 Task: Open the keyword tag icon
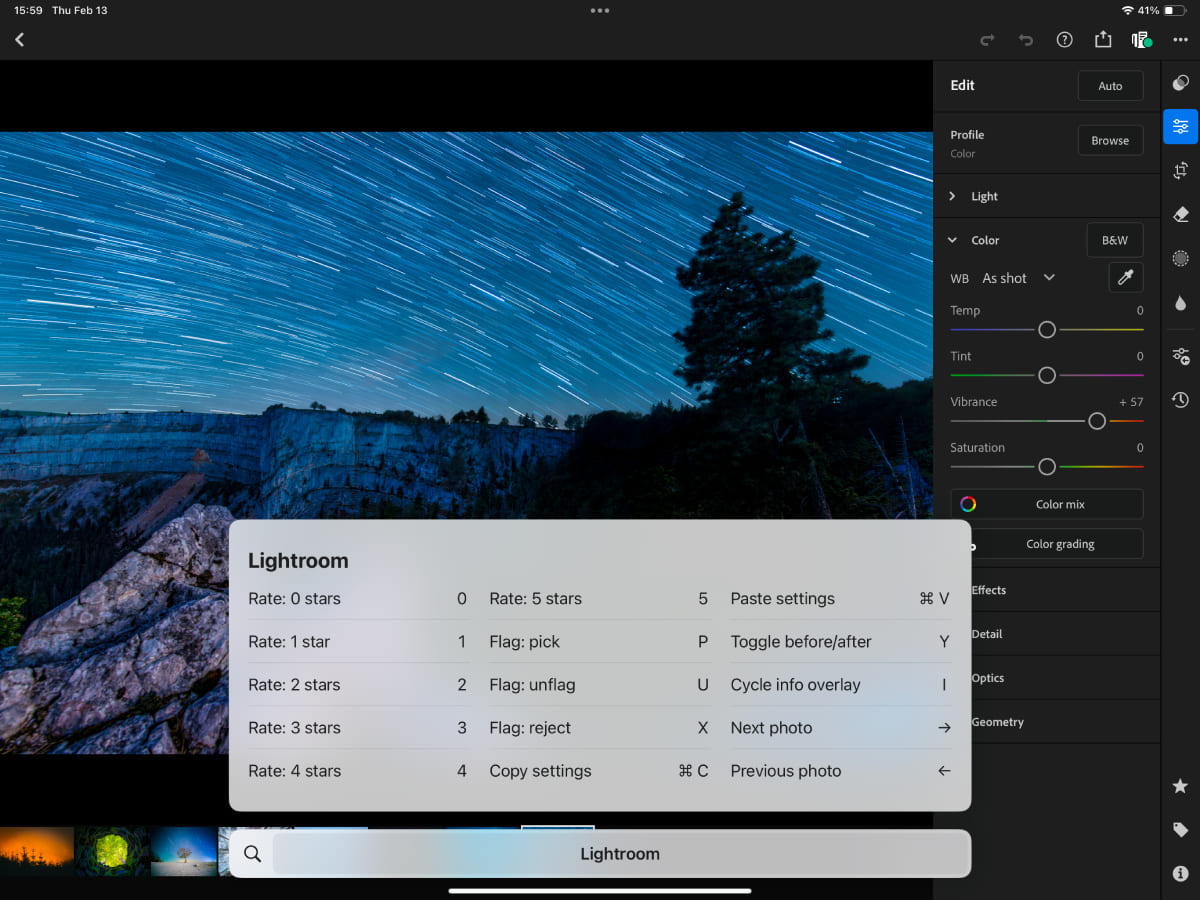coord(1181,830)
